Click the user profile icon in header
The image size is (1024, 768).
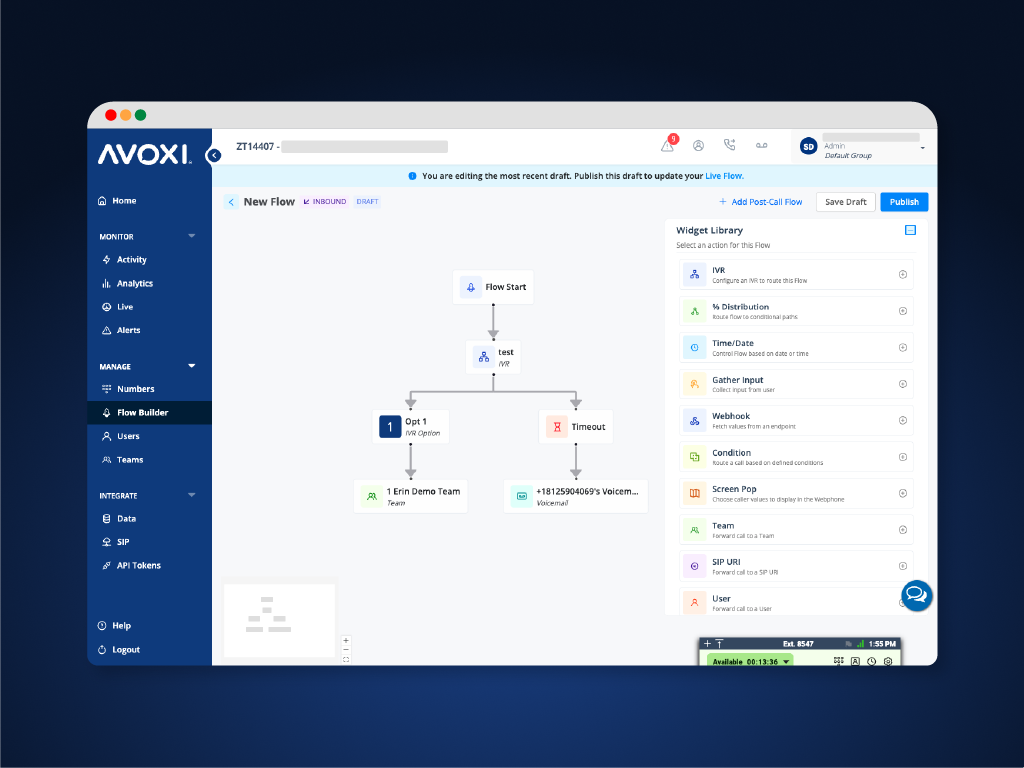point(698,146)
